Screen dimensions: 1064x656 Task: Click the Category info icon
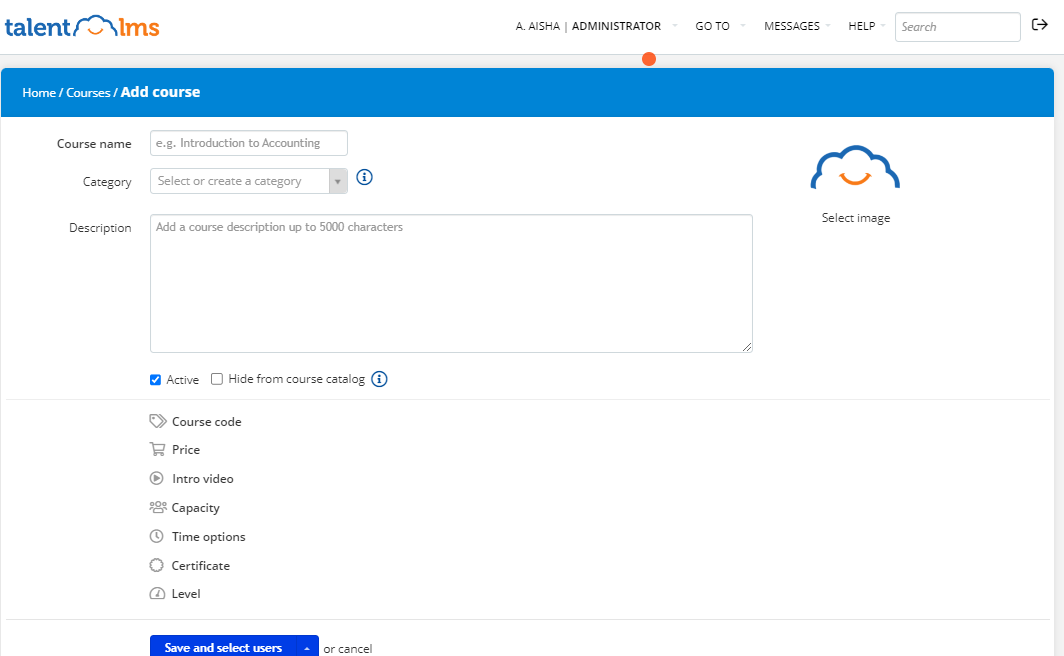point(365,178)
